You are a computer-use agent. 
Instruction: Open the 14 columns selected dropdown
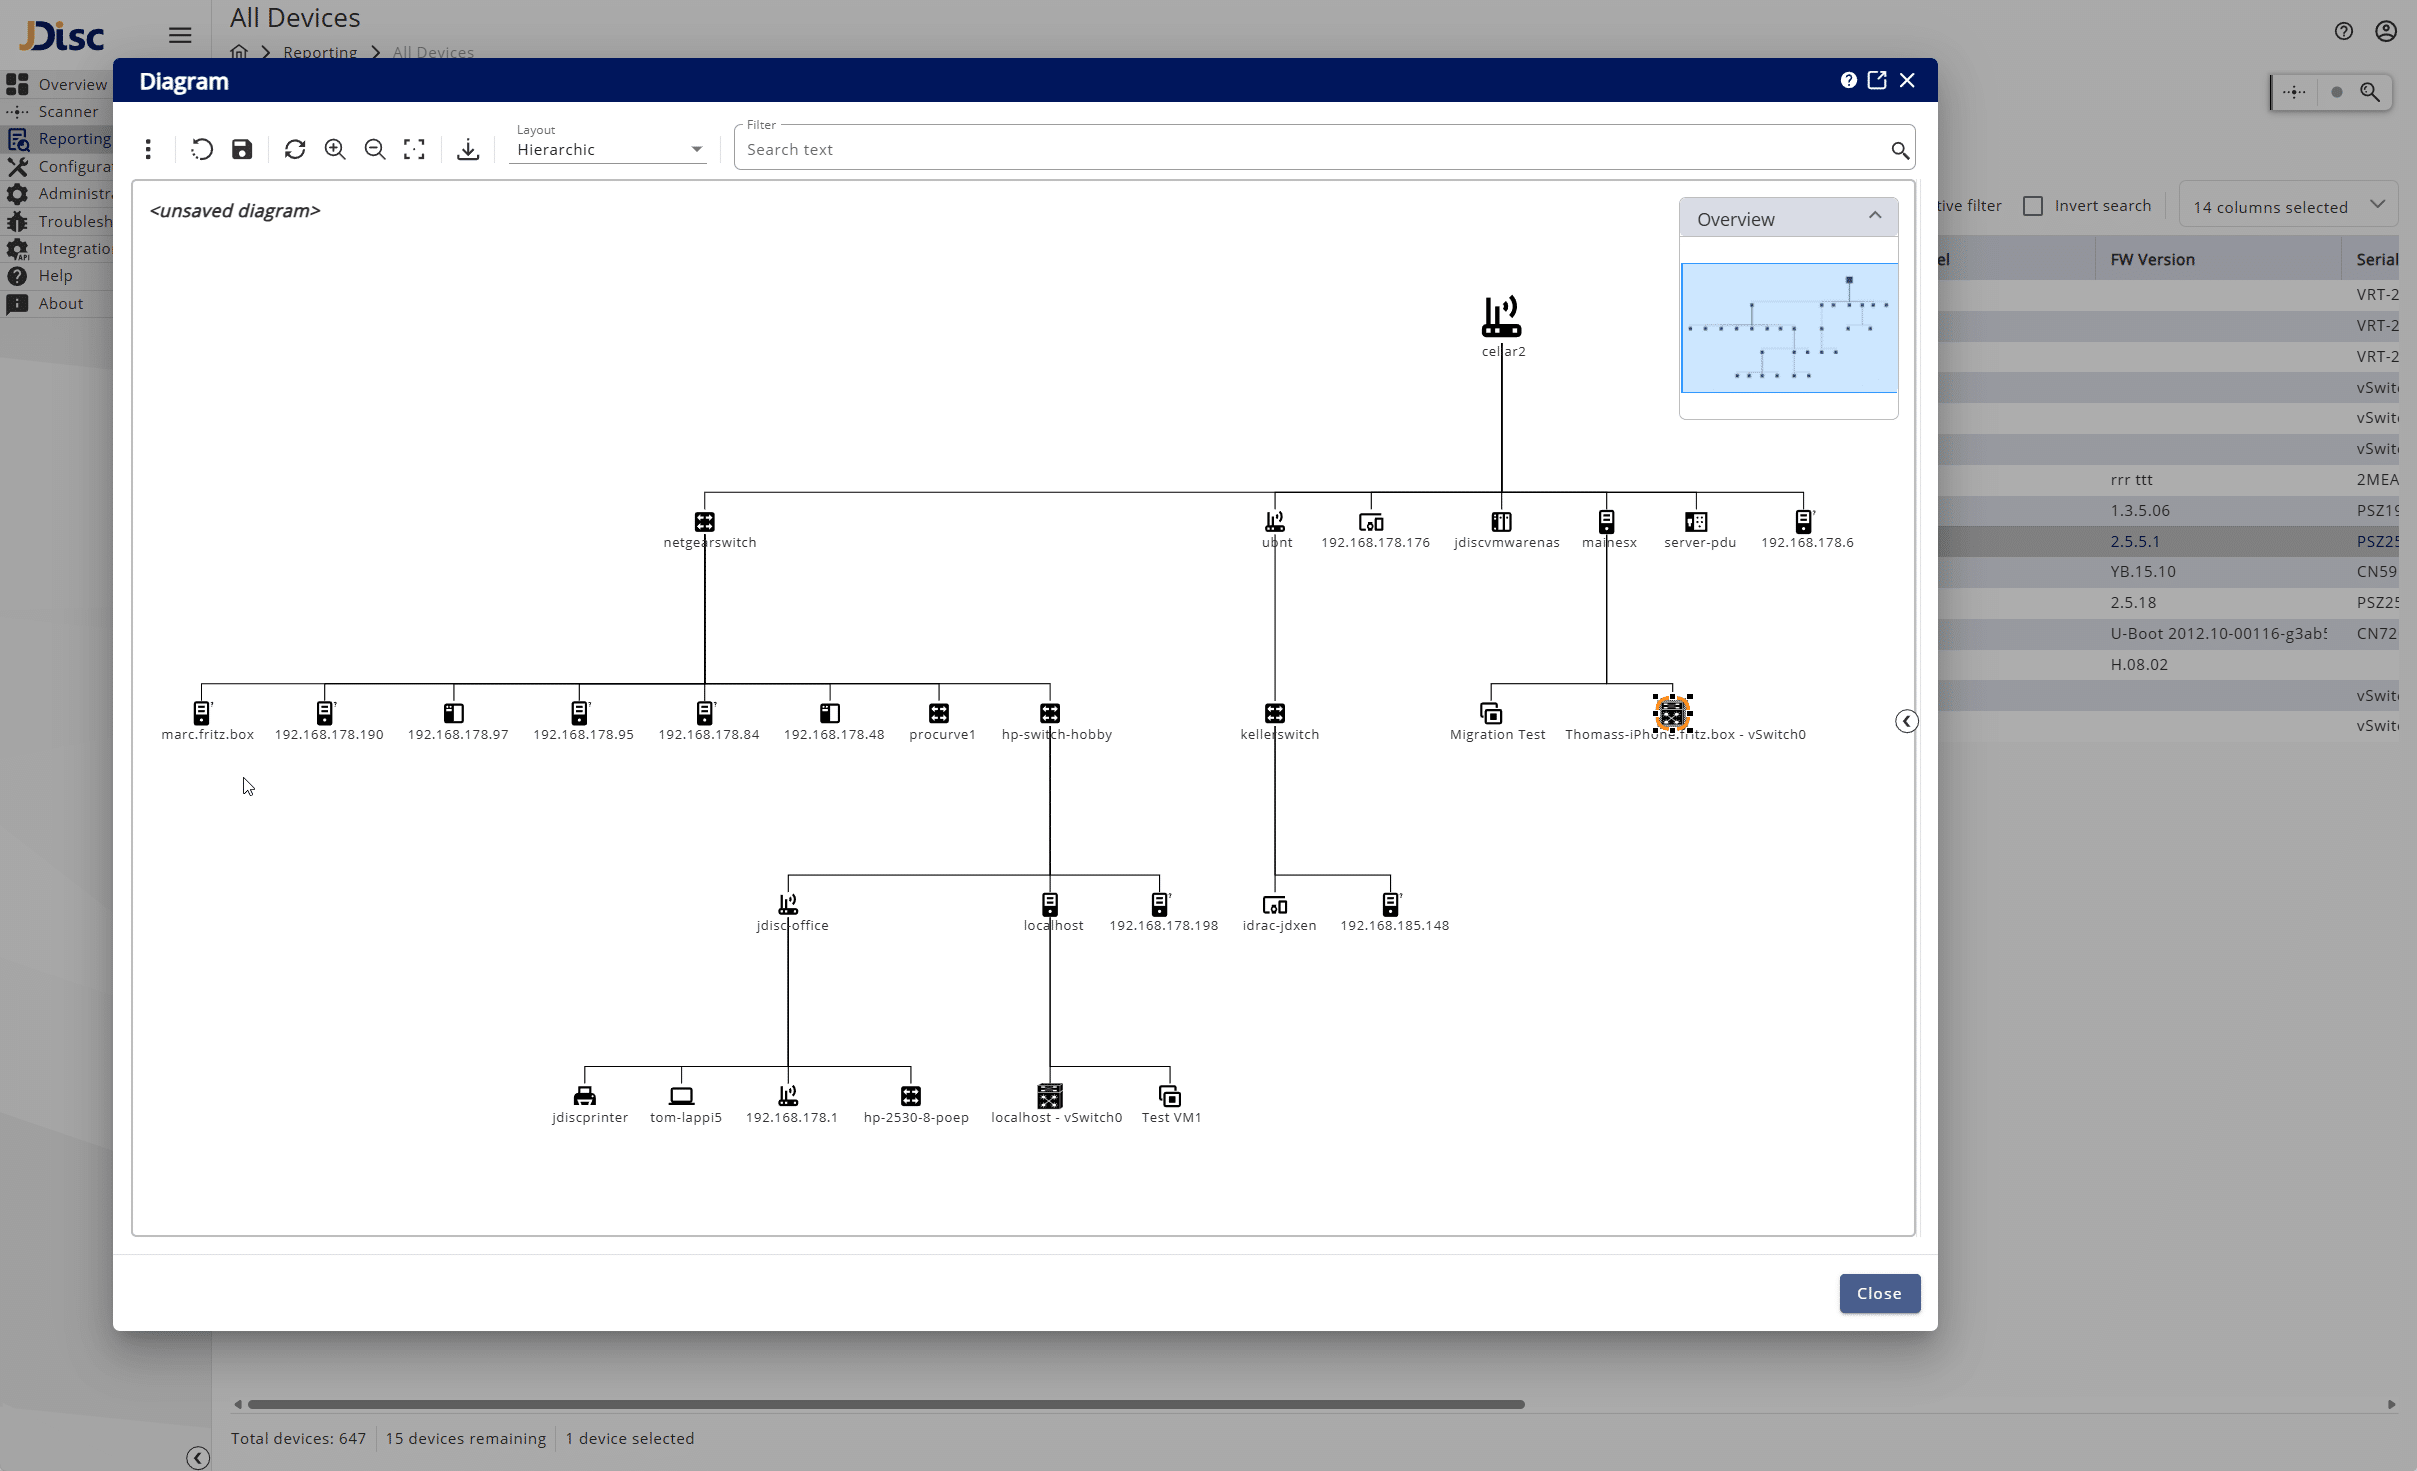click(2288, 206)
